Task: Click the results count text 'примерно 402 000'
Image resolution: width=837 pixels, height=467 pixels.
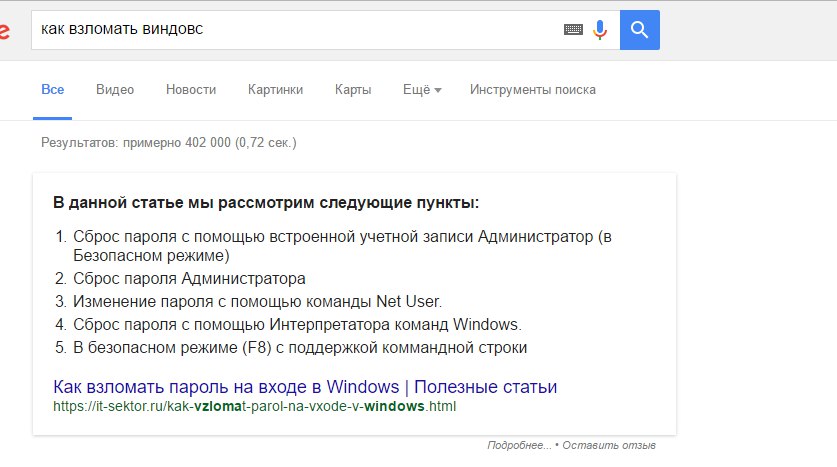Action: pos(177,143)
